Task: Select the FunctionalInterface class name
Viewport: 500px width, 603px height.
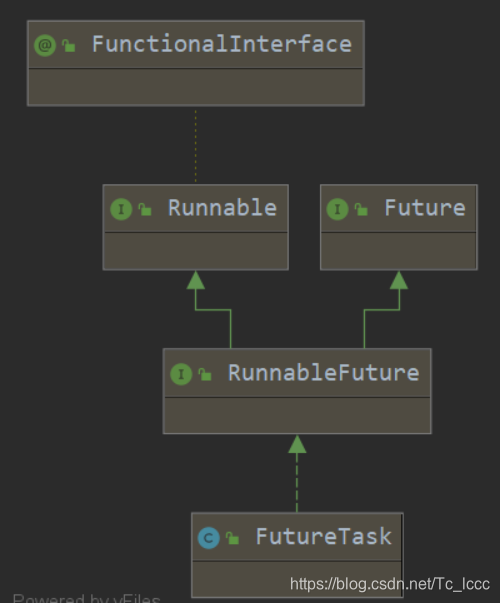Action: 222,44
